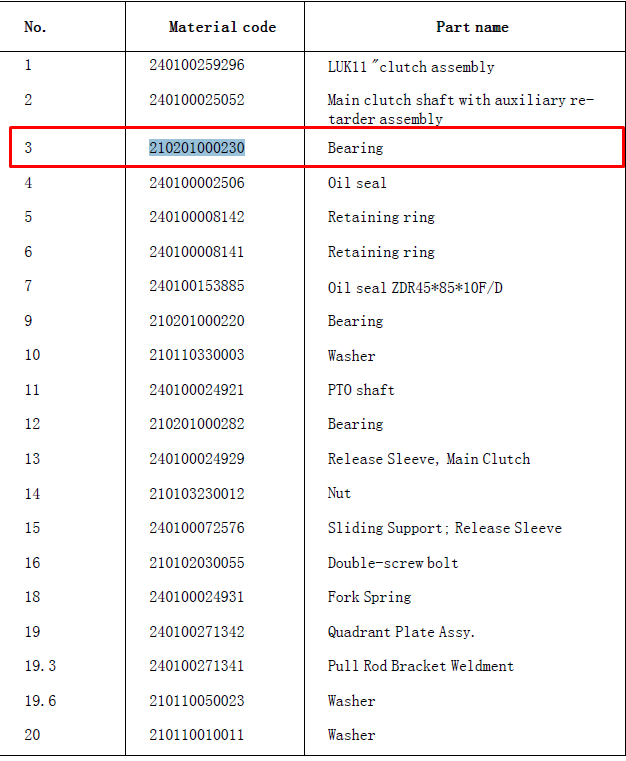Click Main clutch shaft with auxiliary retarder text
This screenshot has height=761, width=626.
(461, 109)
